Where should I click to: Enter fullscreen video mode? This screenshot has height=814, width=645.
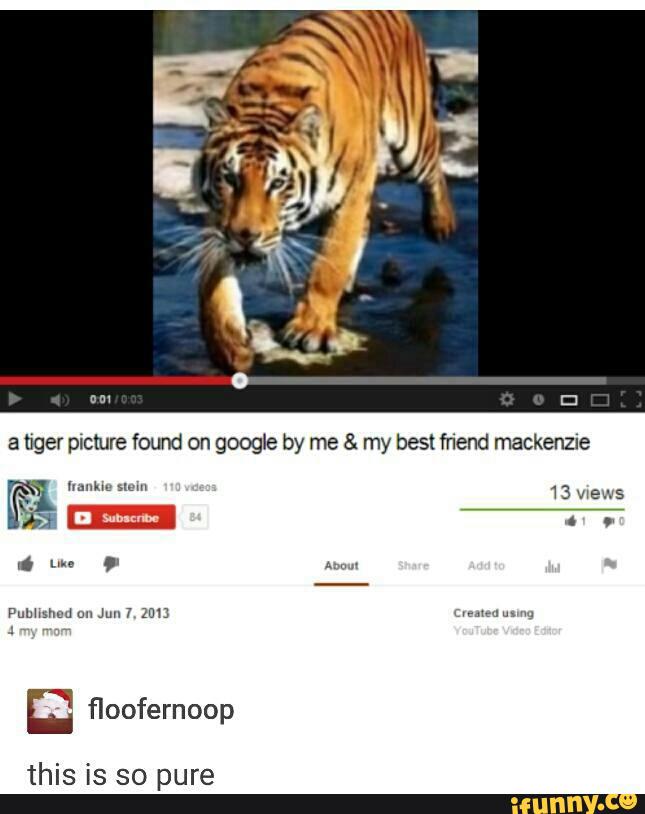click(631, 400)
